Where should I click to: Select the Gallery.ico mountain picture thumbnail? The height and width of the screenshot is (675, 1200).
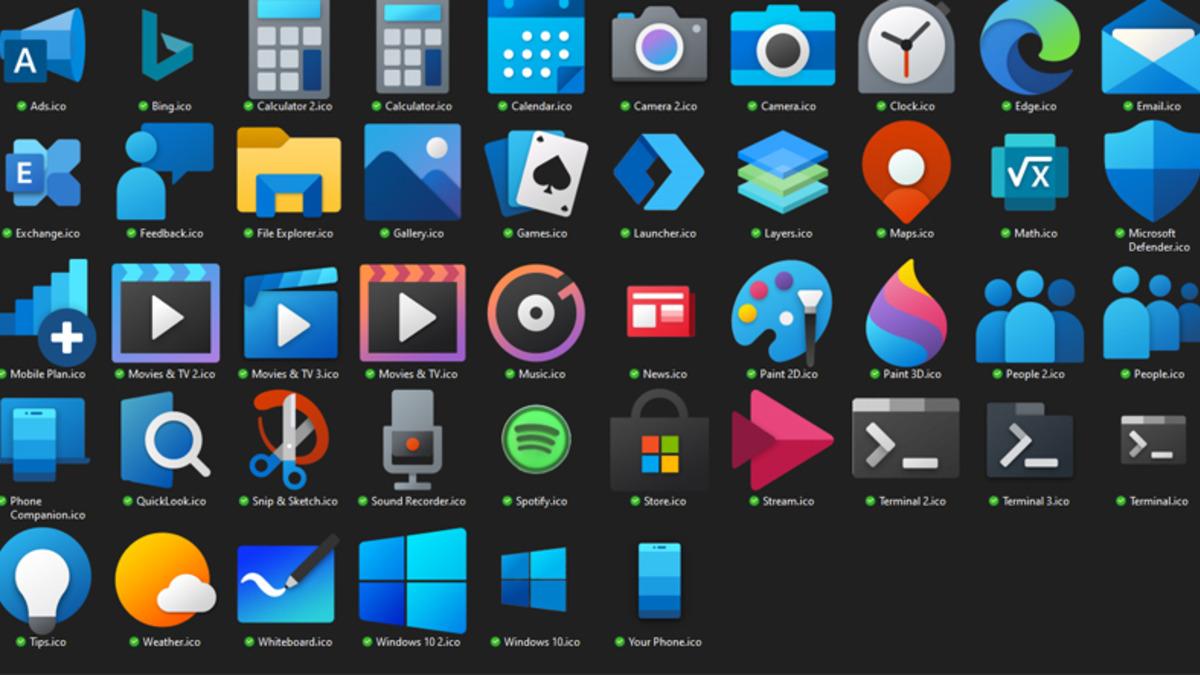[x=412, y=172]
